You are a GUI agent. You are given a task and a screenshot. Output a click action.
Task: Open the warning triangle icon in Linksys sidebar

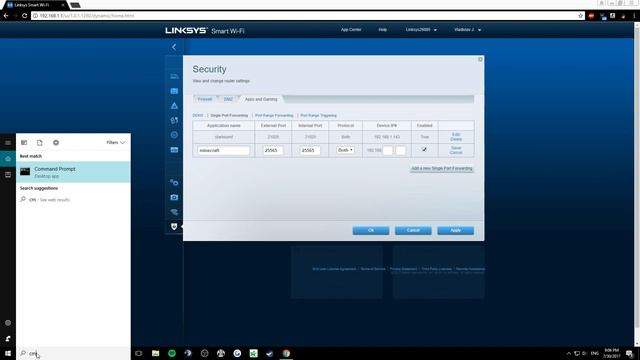coord(174,106)
